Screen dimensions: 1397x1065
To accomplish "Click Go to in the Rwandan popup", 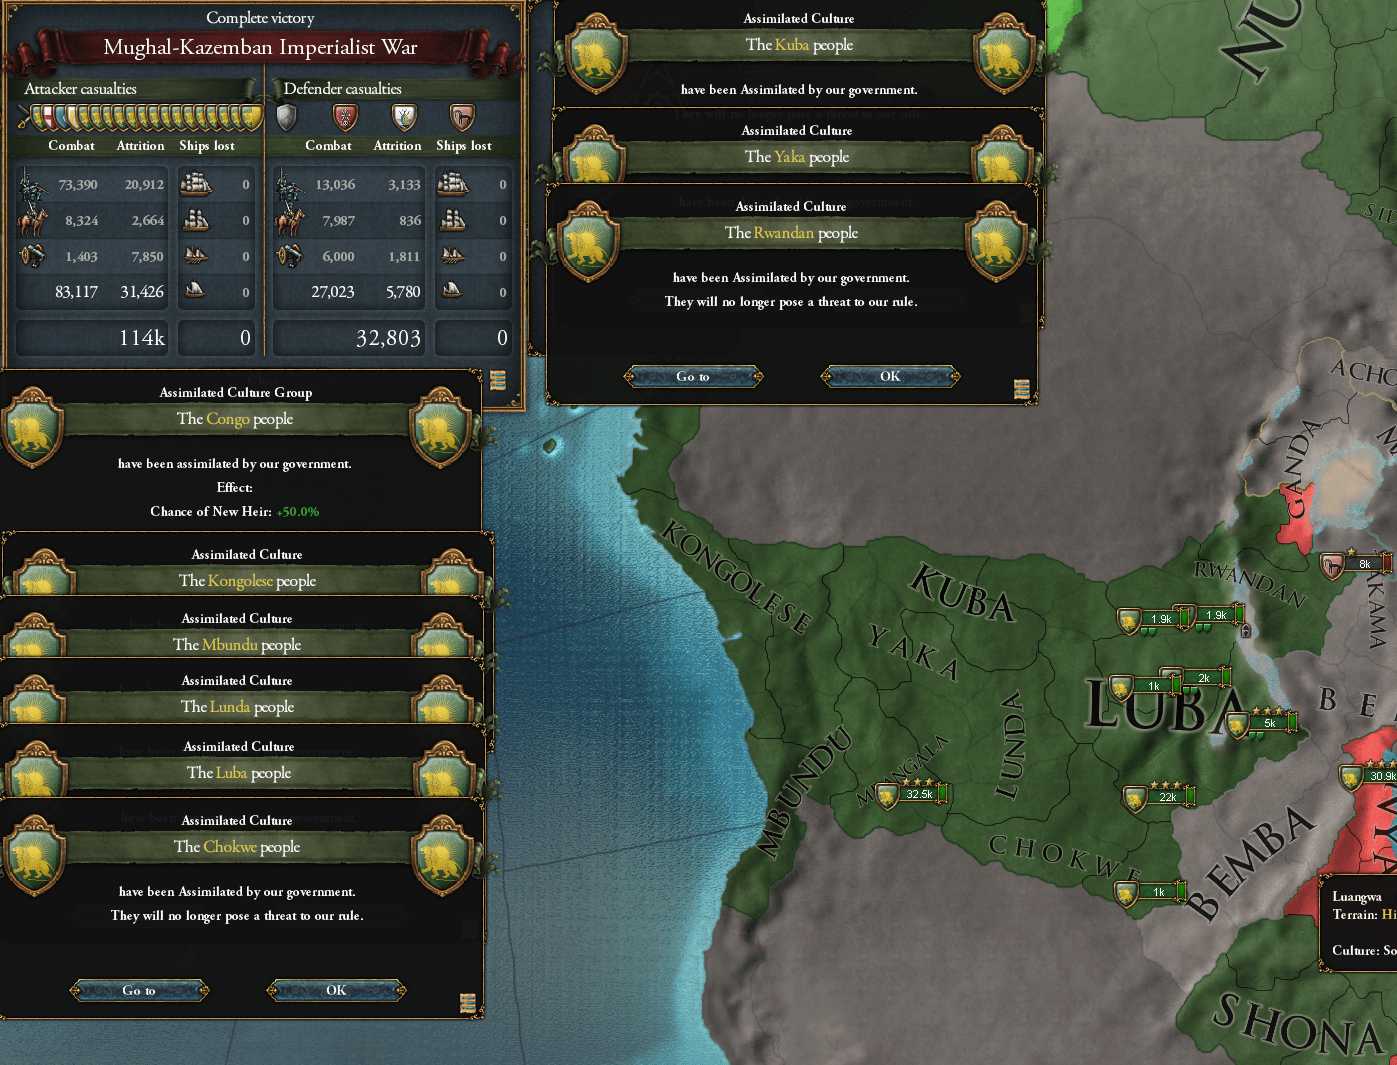I will point(692,376).
